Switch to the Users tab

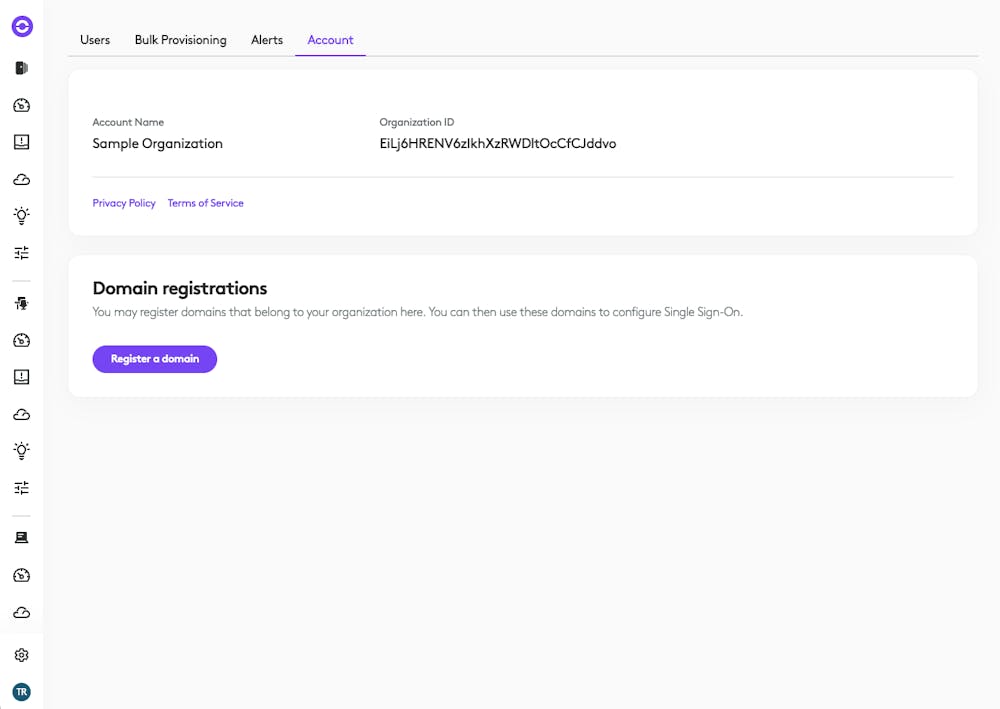tap(95, 40)
